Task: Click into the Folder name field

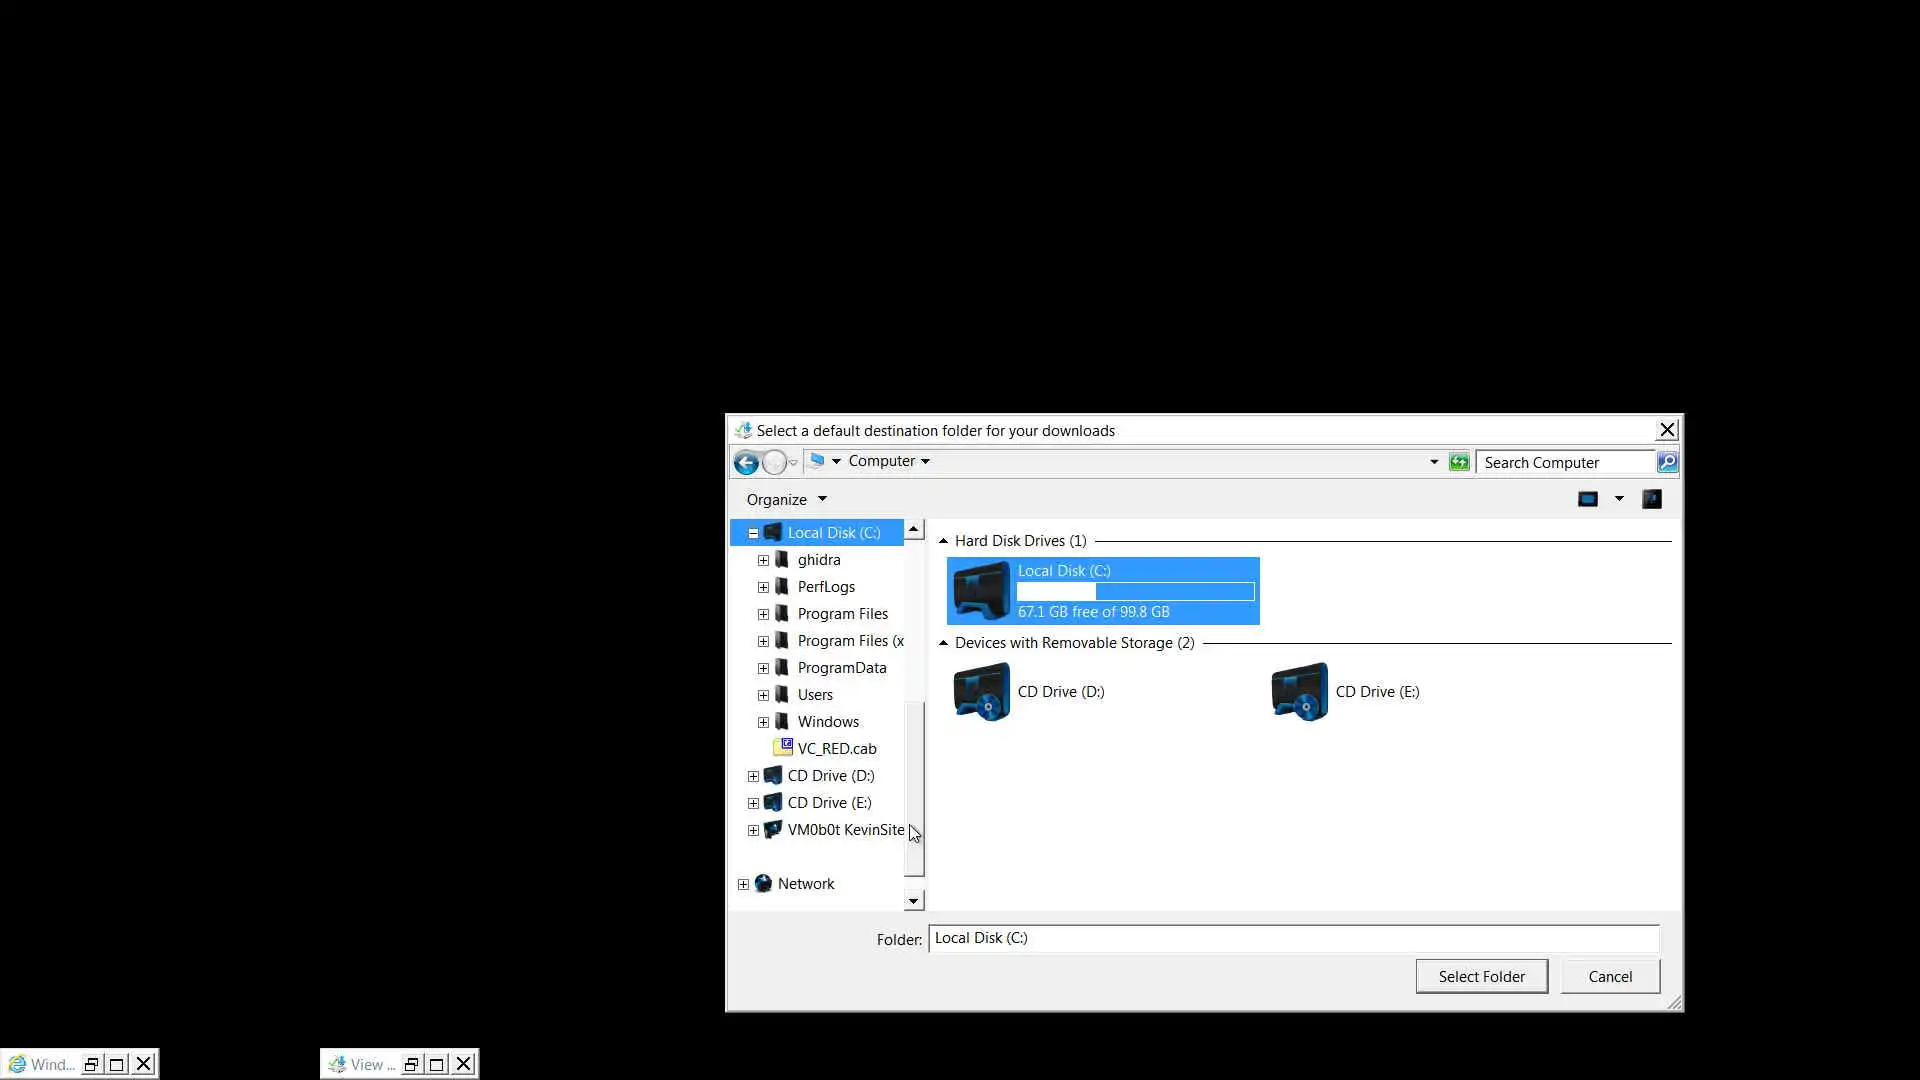Action: click(1292, 939)
